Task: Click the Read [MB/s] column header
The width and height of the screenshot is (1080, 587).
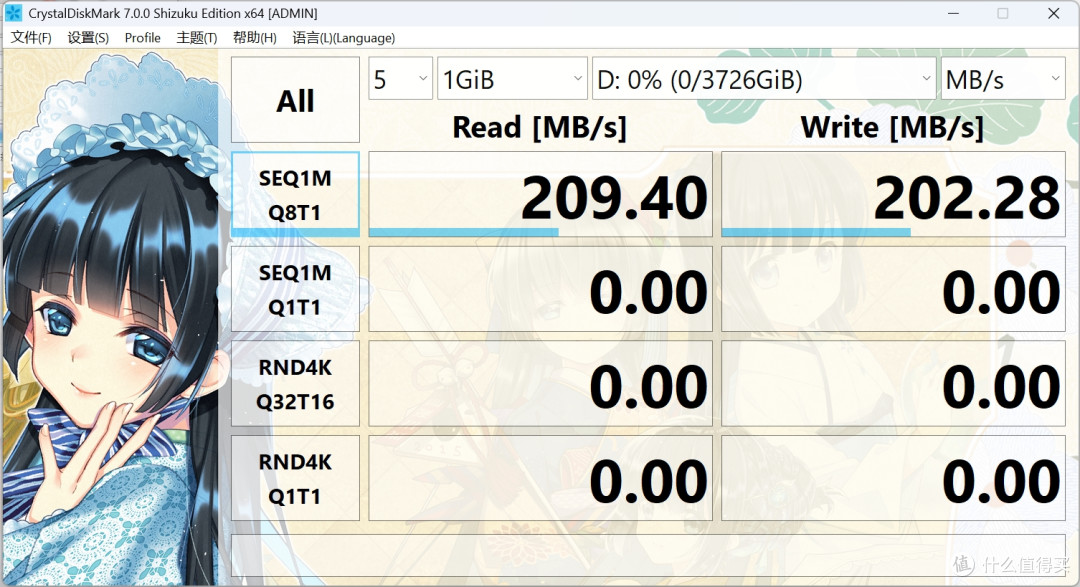Action: 539,127
